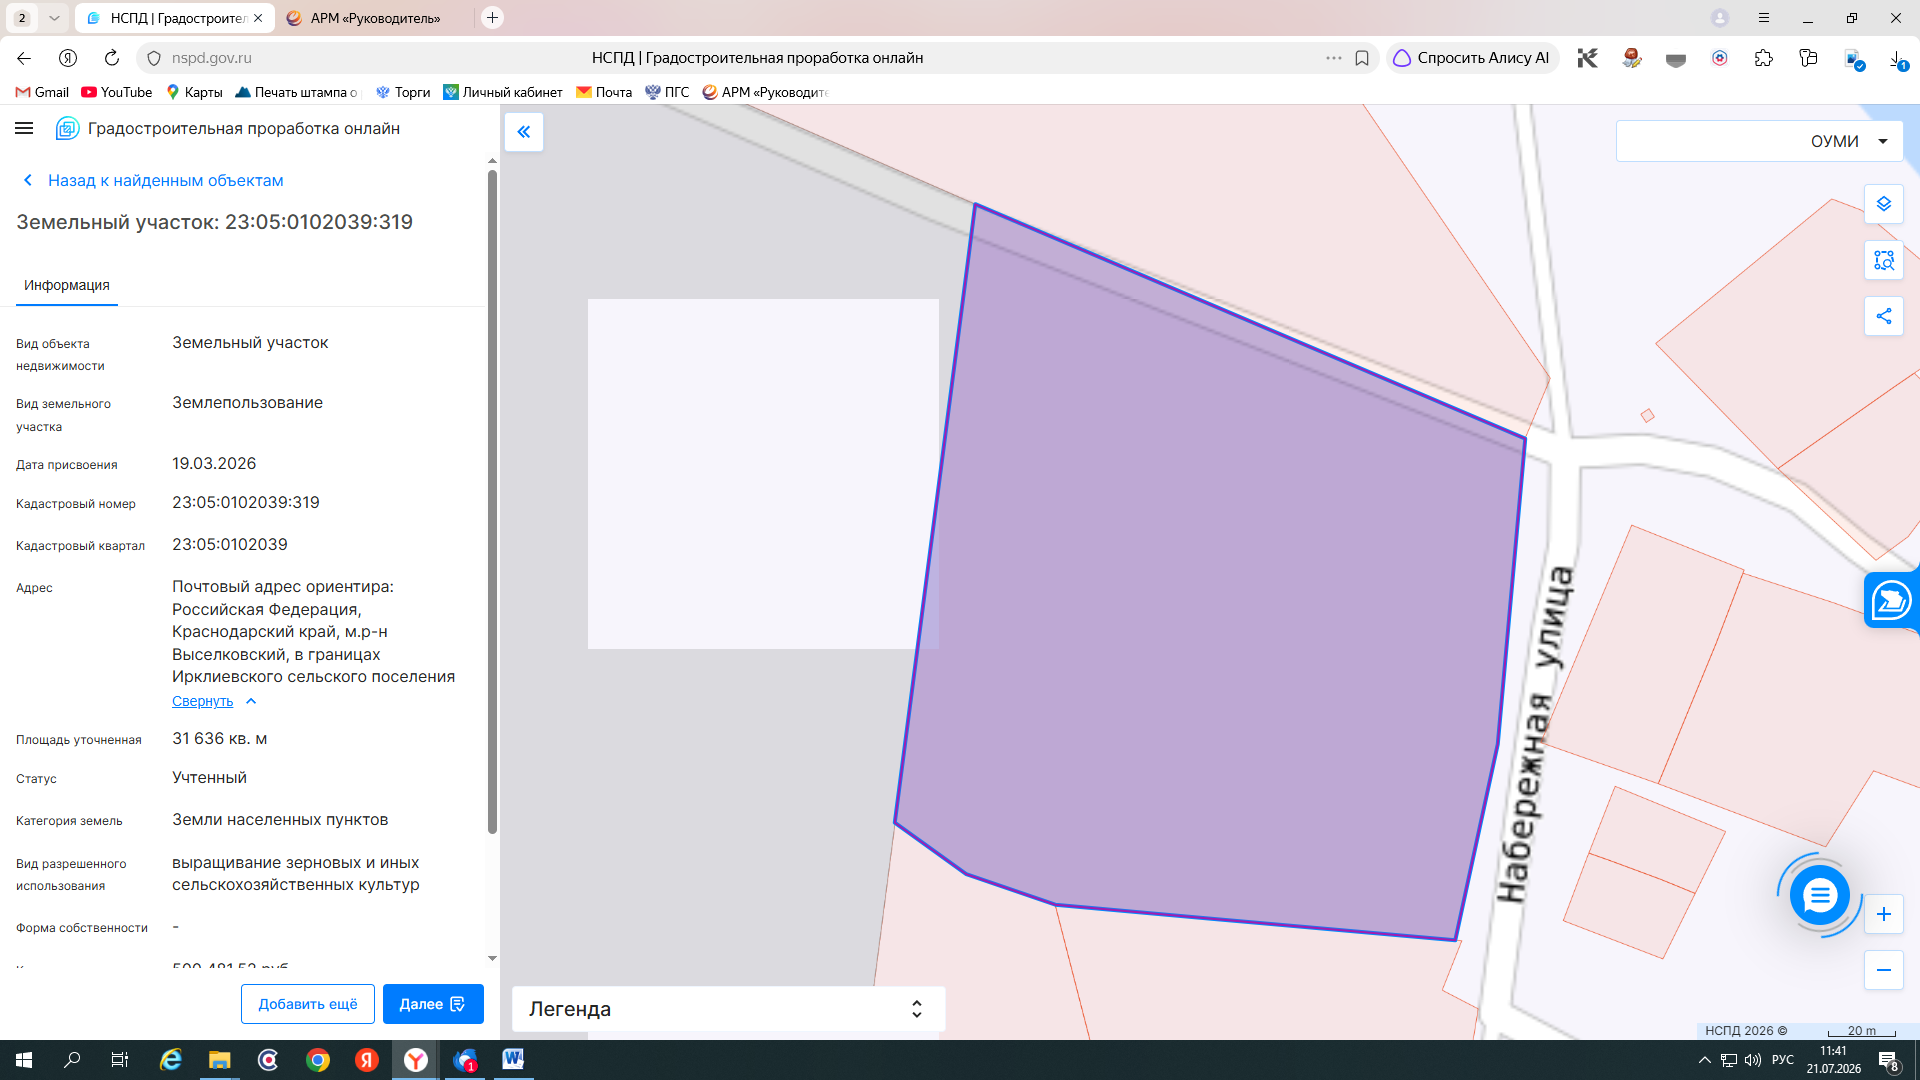Click the Далее button
1920x1080 pixels.
click(433, 1004)
